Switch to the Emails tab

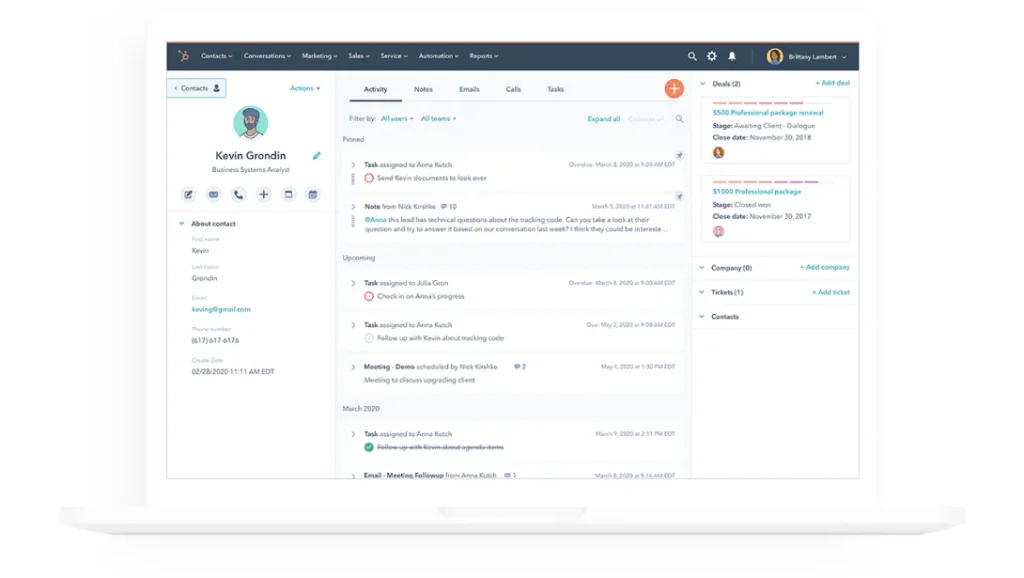pyautogui.click(x=469, y=89)
